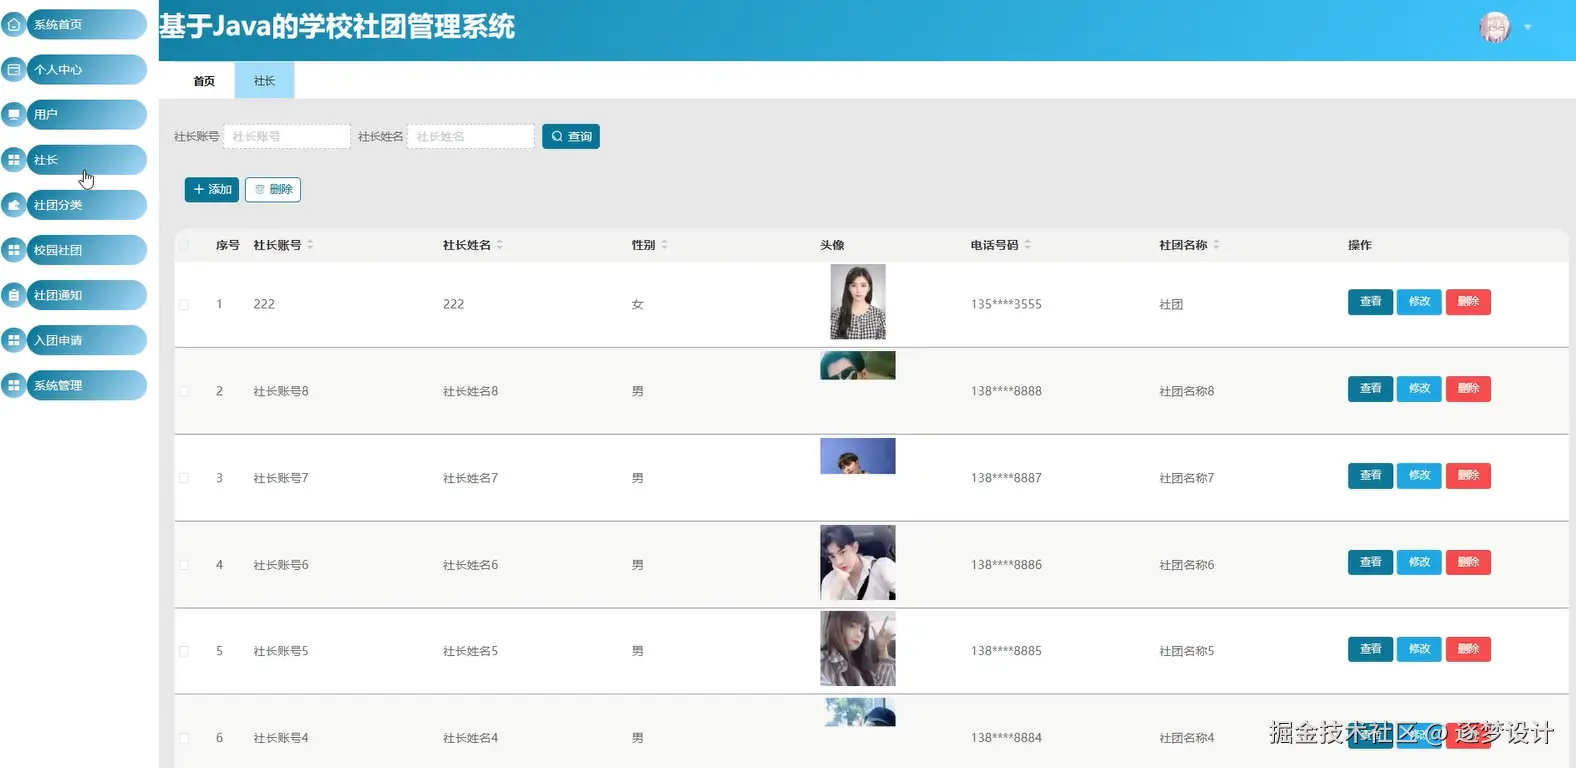Switch to the 首页 tab

[204, 81]
